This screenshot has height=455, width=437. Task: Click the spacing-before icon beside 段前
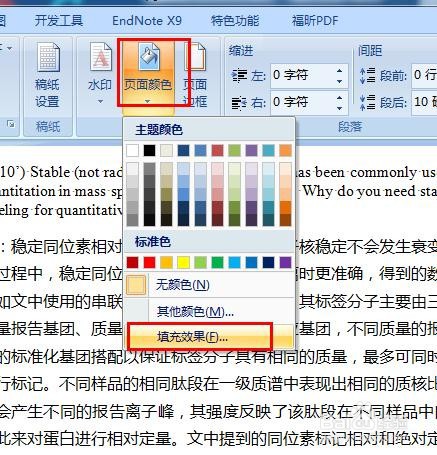[x=368, y=75]
